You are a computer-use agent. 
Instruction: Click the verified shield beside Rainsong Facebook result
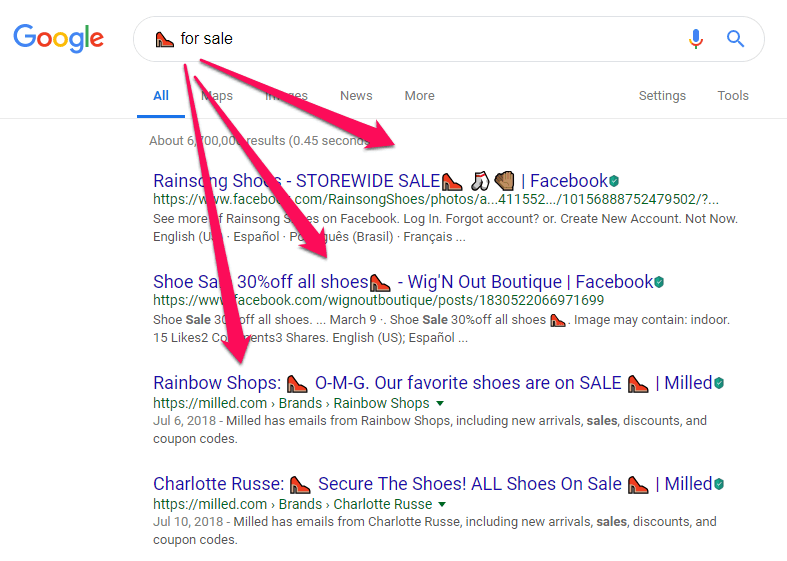(x=614, y=181)
